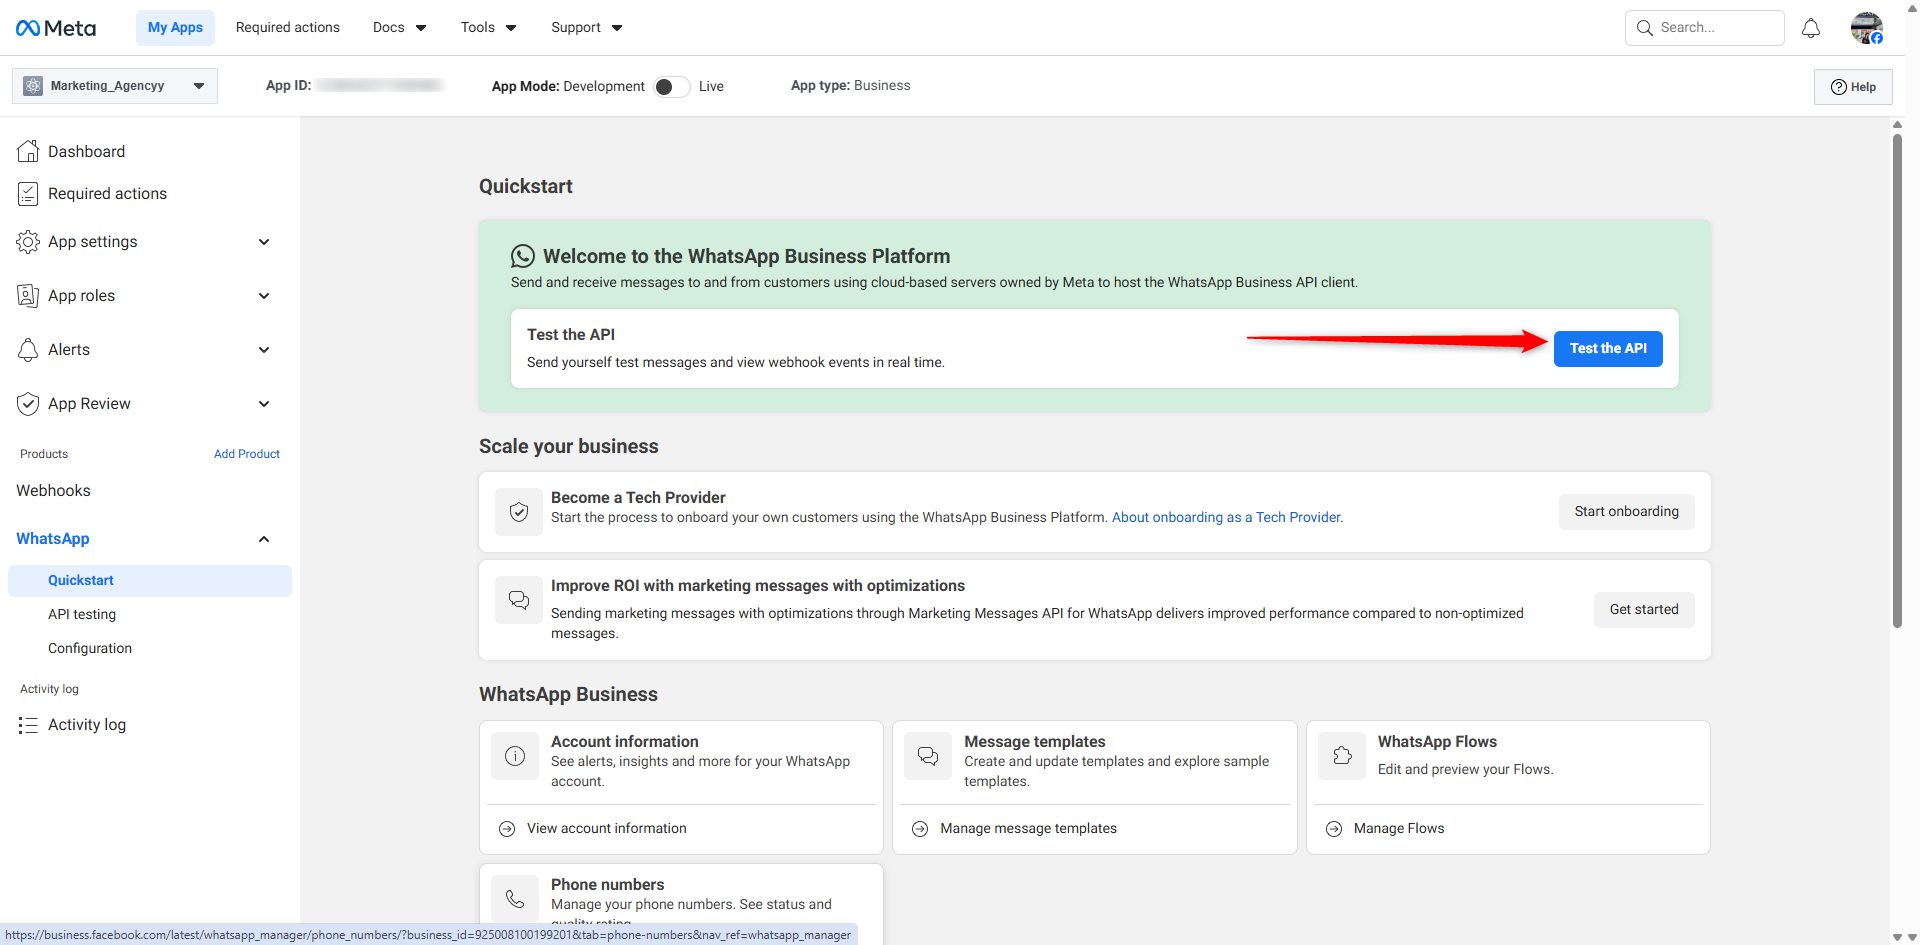This screenshot has width=1920, height=945.
Task: Expand the App roles section chevron
Action: 264,296
